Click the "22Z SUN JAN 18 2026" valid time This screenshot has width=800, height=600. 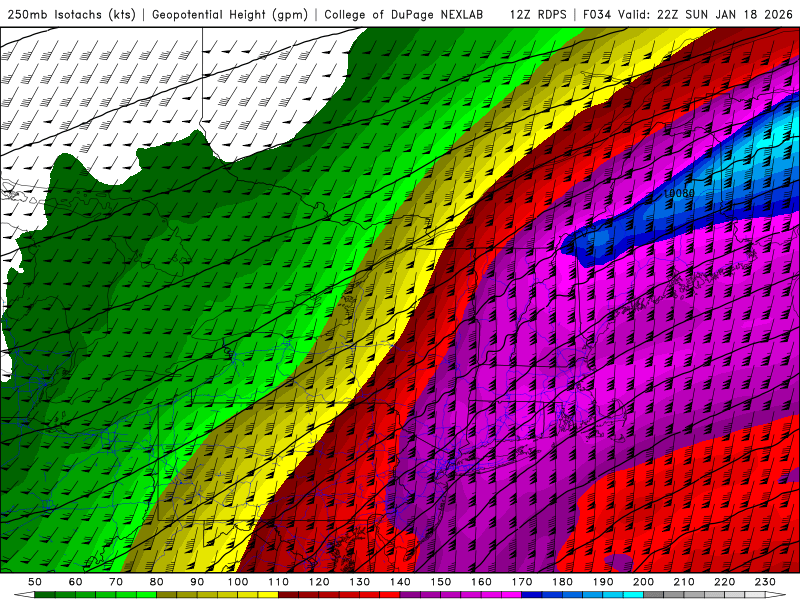click(725, 14)
